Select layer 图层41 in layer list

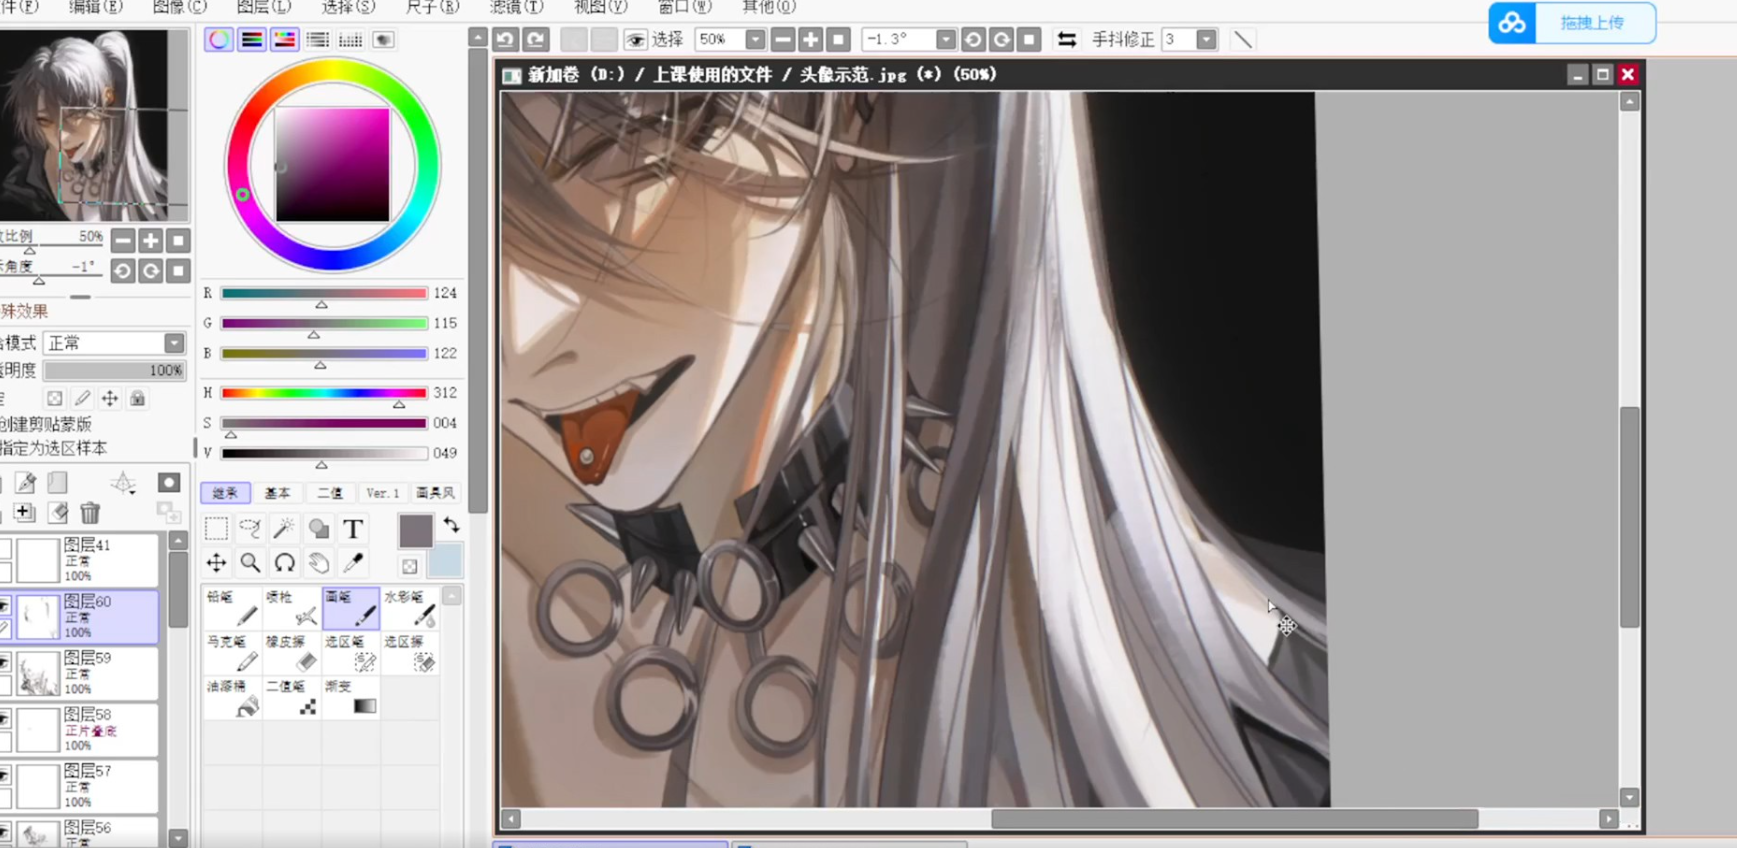point(80,559)
